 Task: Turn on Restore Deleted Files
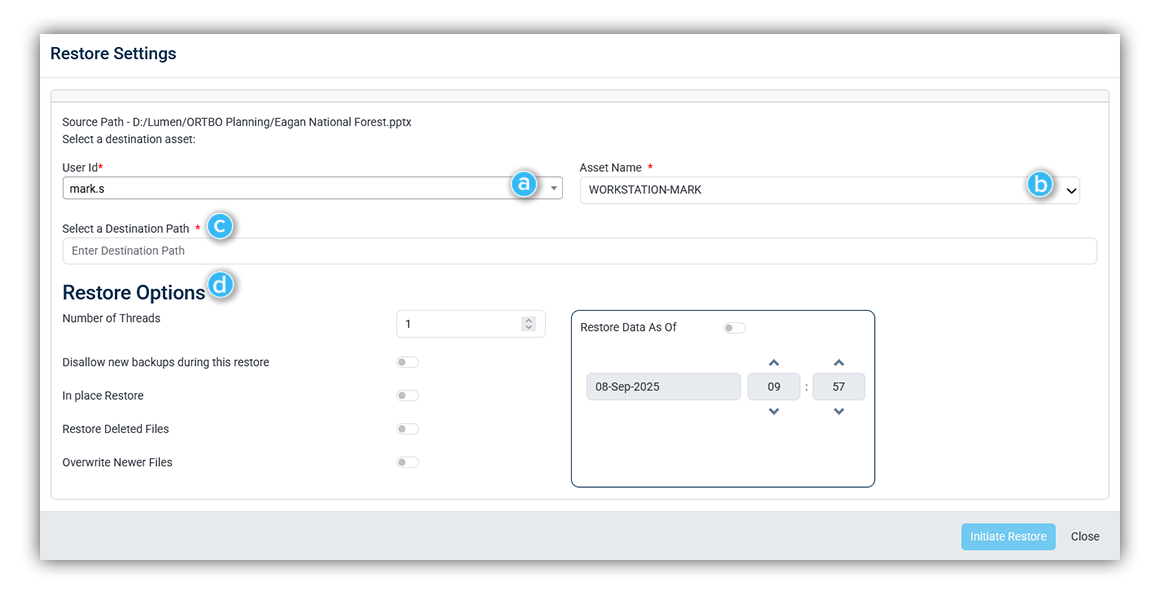(x=408, y=429)
